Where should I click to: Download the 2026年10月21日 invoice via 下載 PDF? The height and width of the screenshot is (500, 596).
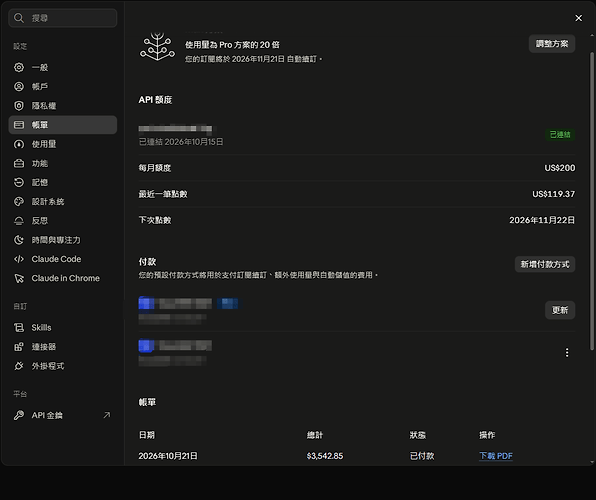pos(496,456)
